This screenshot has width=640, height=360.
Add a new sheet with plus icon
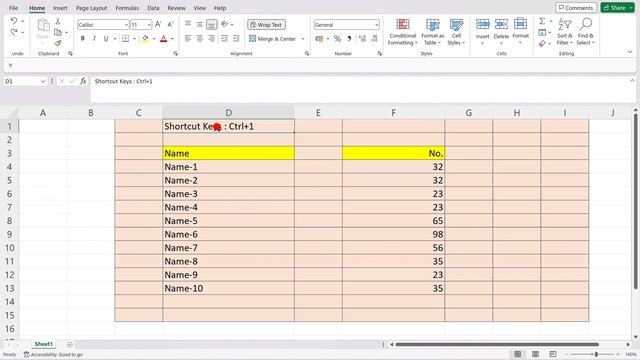point(69,344)
